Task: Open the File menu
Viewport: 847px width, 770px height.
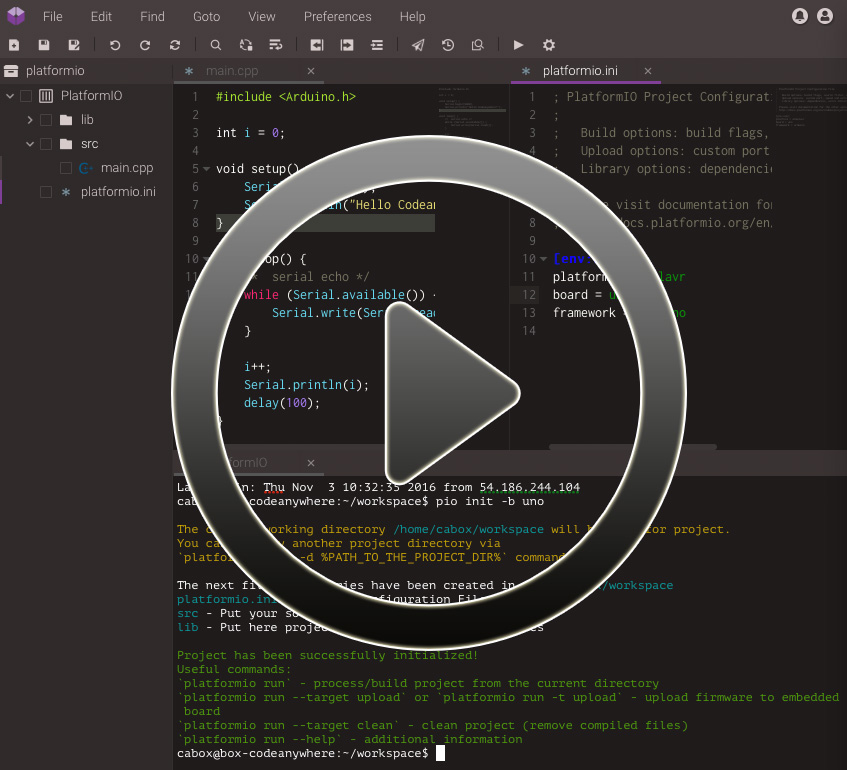Action: coord(52,17)
